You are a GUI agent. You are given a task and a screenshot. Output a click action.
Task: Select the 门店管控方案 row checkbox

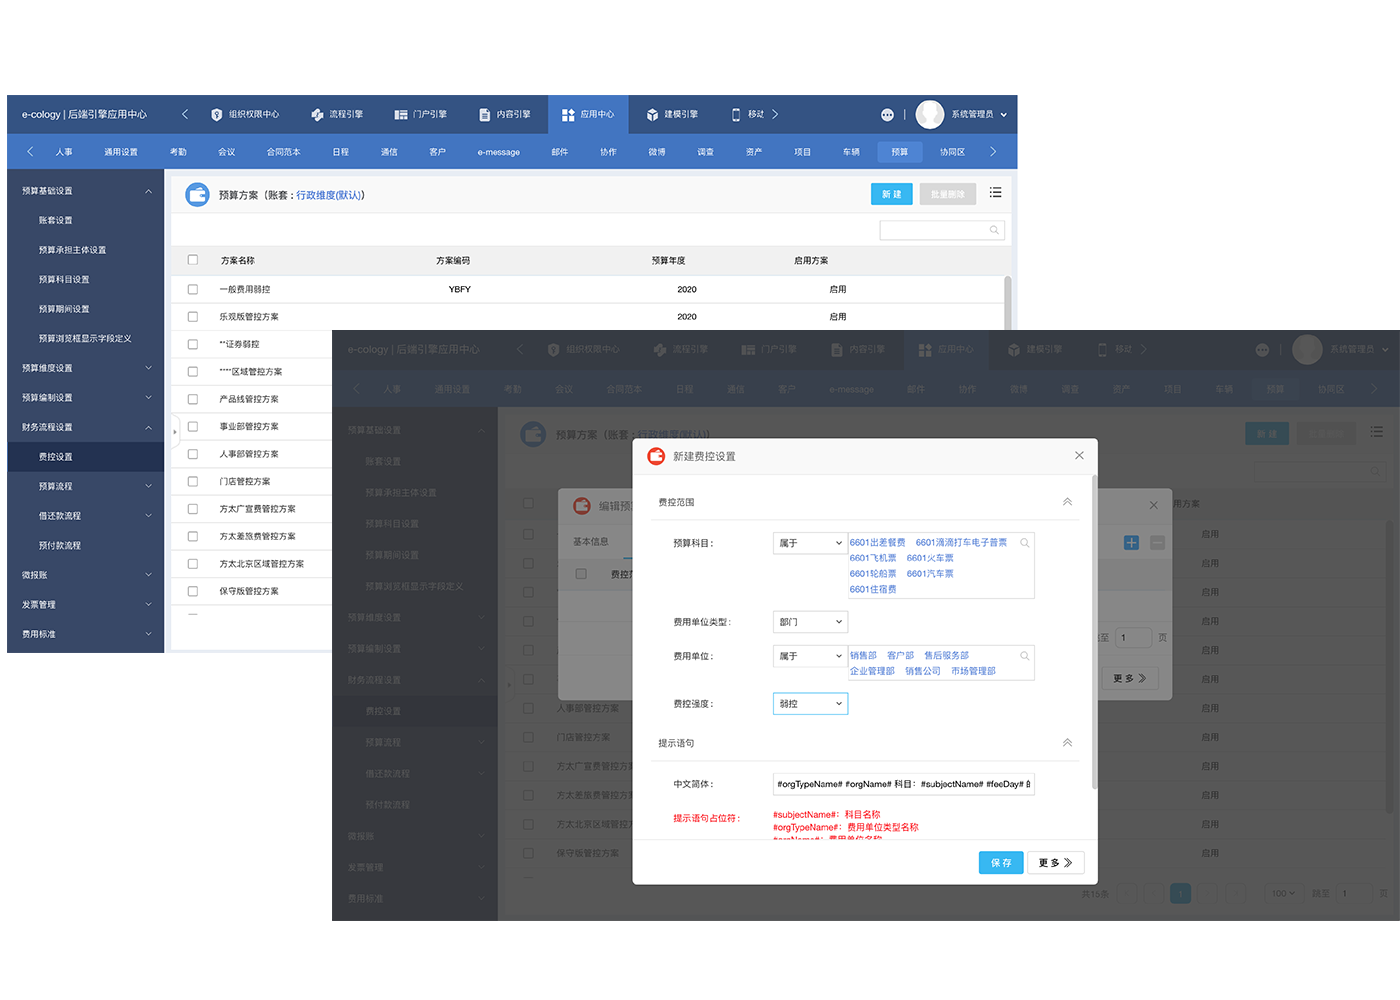click(x=193, y=481)
